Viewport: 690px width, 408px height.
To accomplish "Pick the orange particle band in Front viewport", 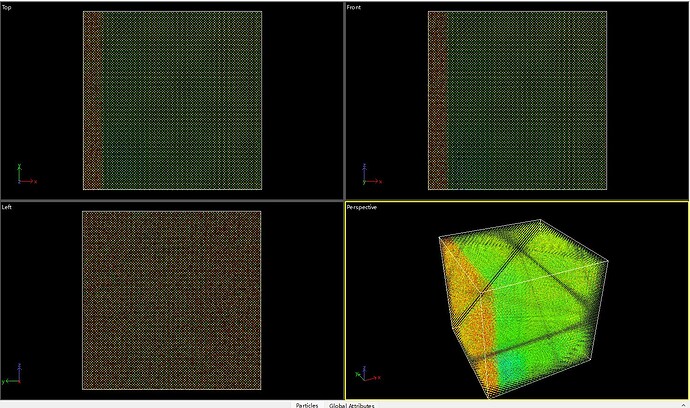I will (x=437, y=100).
